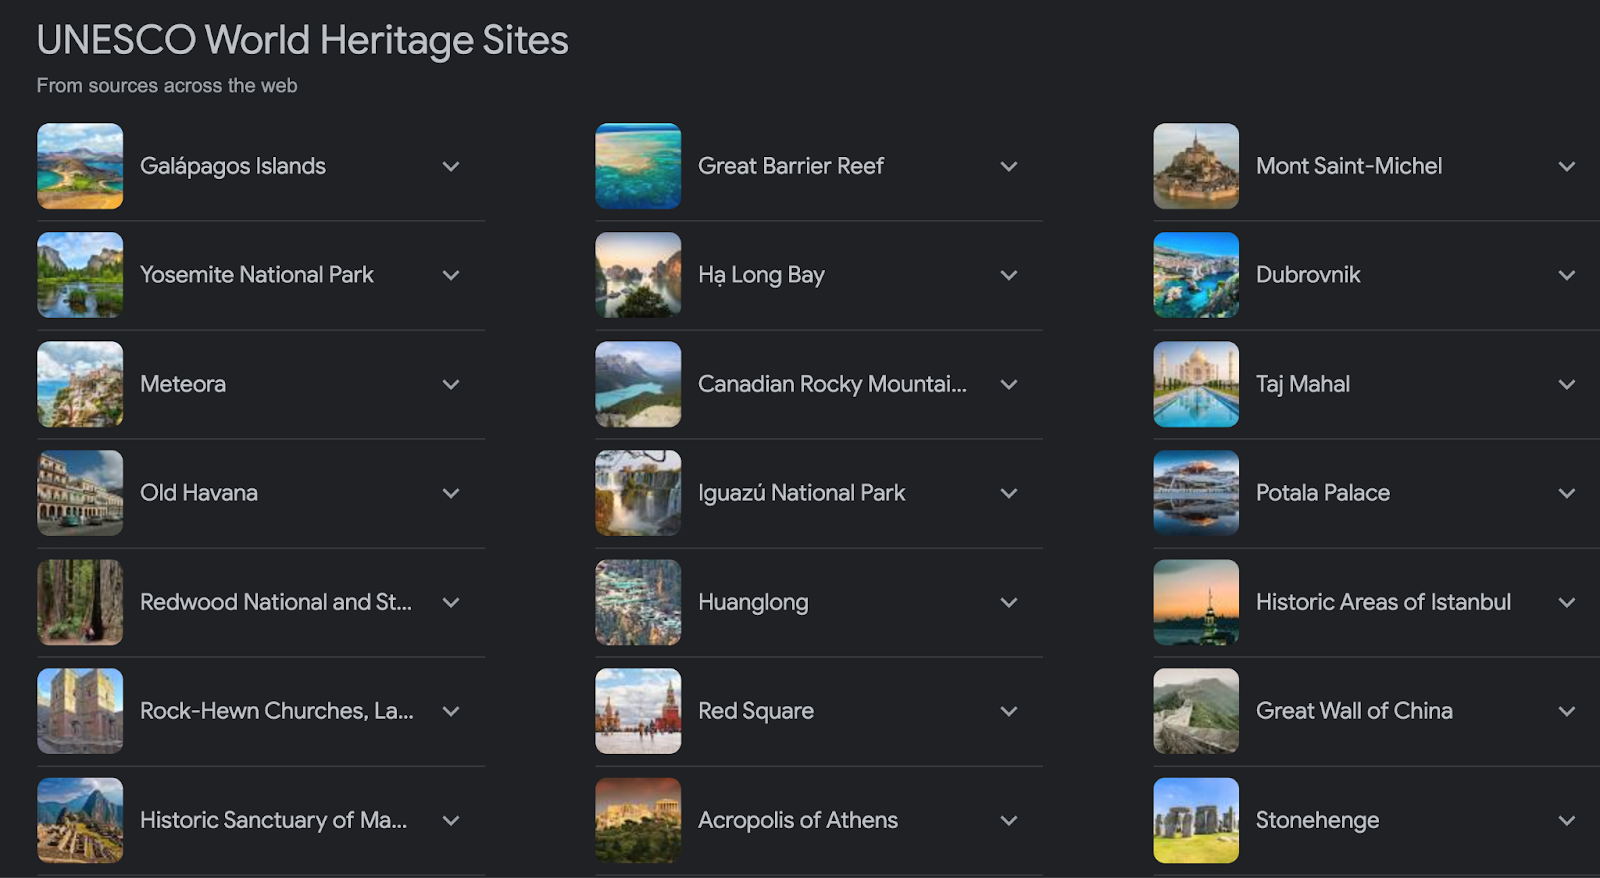
Task: Select the Rock-Hewn Churches label
Action: click(x=277, y=711)
